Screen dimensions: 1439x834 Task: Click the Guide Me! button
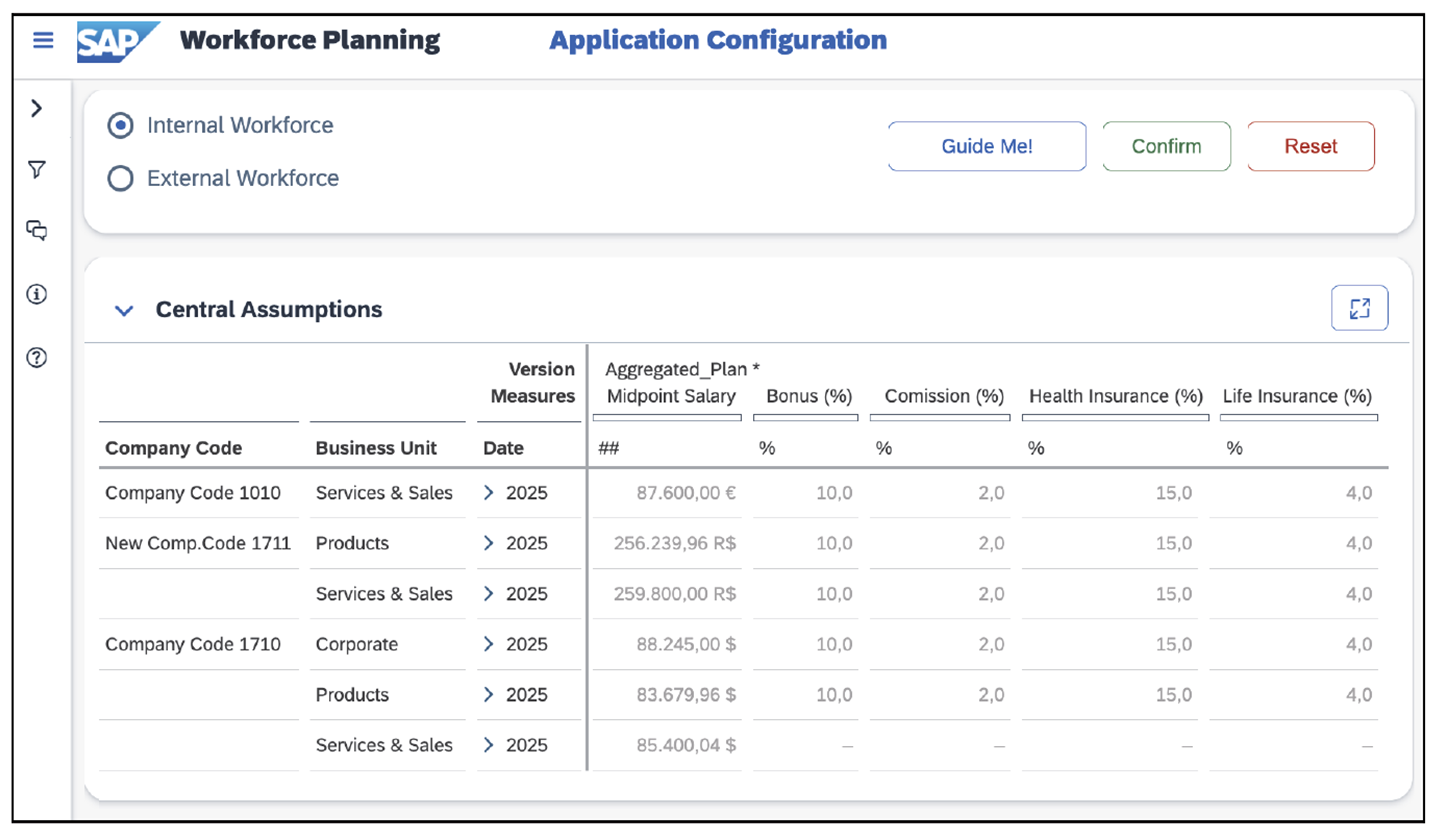pos(987,146)
